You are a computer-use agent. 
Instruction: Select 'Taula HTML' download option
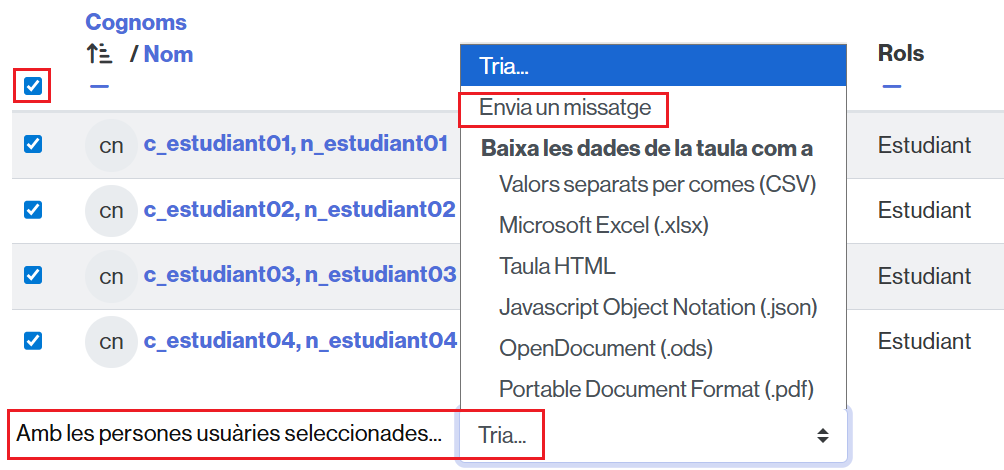557,266
